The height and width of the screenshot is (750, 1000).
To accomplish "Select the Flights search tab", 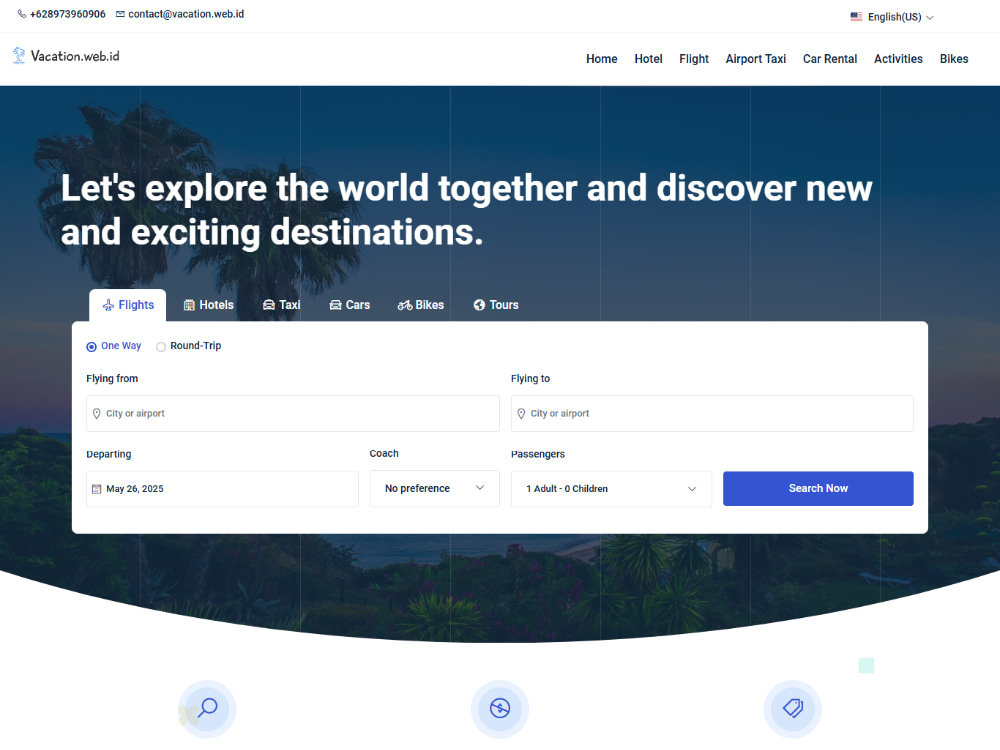I will click(x=128, y=305).
